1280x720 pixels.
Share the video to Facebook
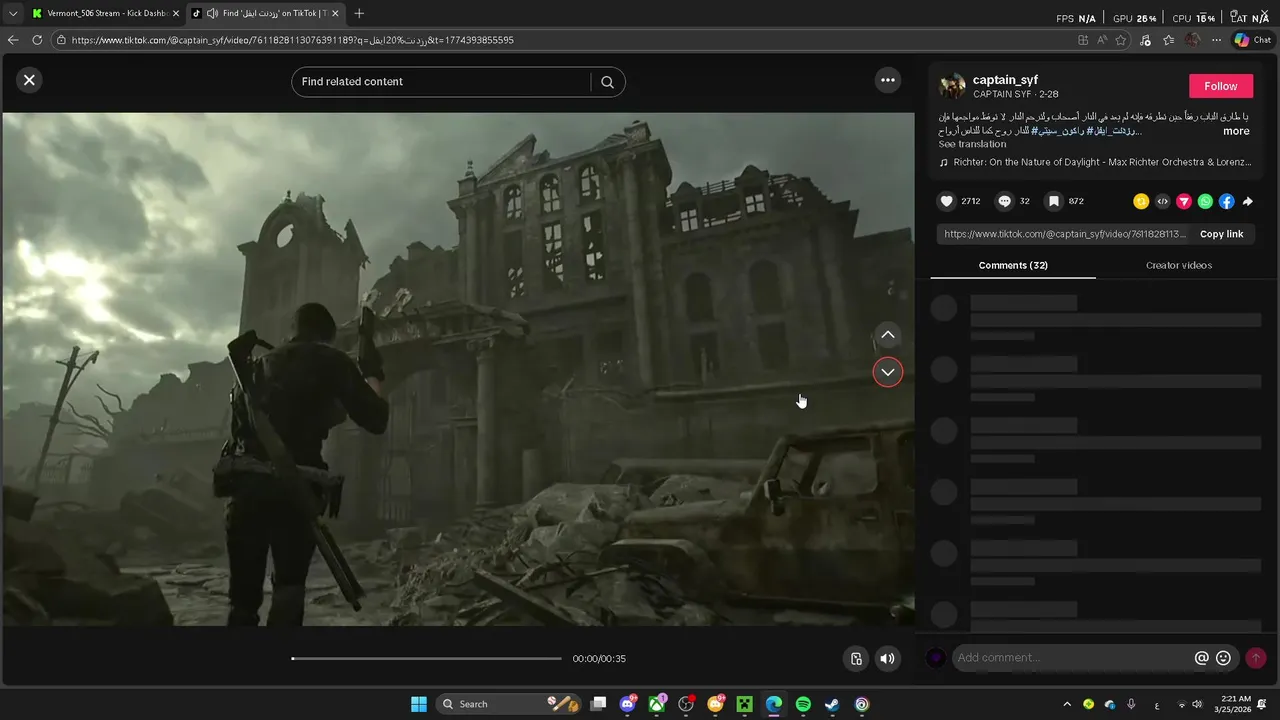[1227, 201]
